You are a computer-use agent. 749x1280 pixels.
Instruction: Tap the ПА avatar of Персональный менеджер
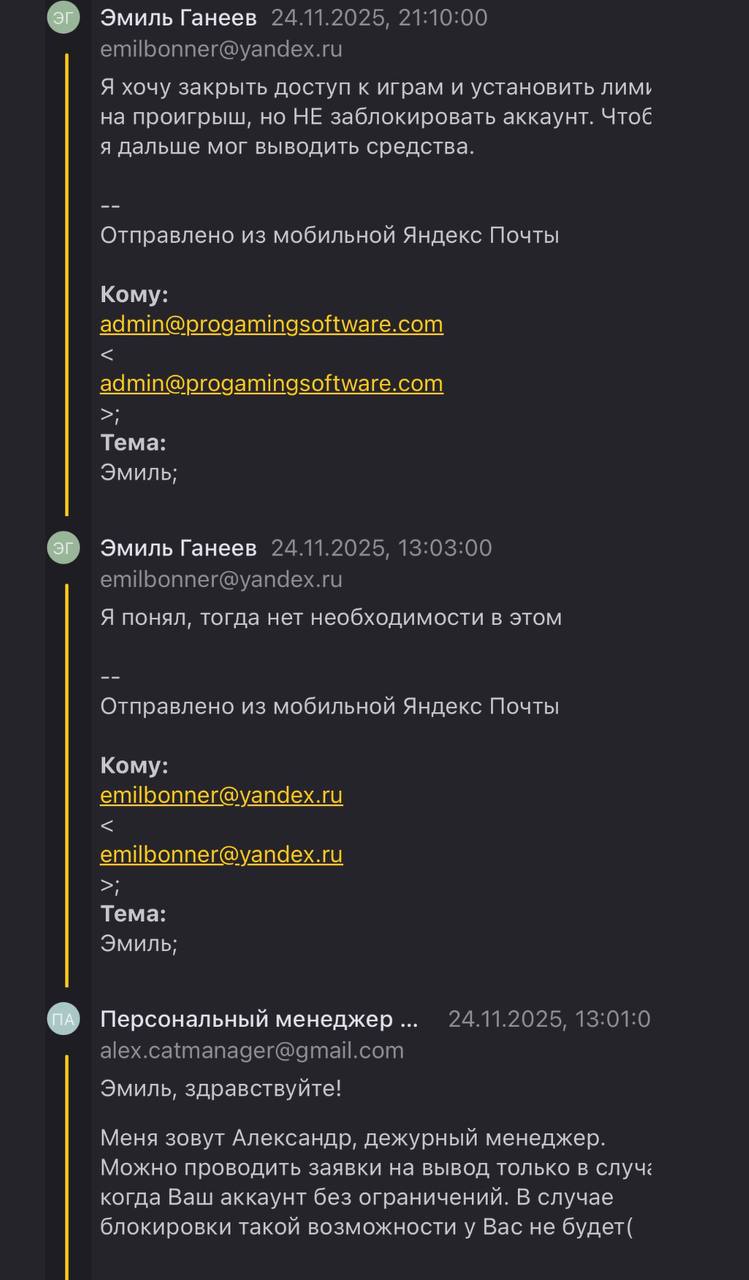tap(63, 1019)
